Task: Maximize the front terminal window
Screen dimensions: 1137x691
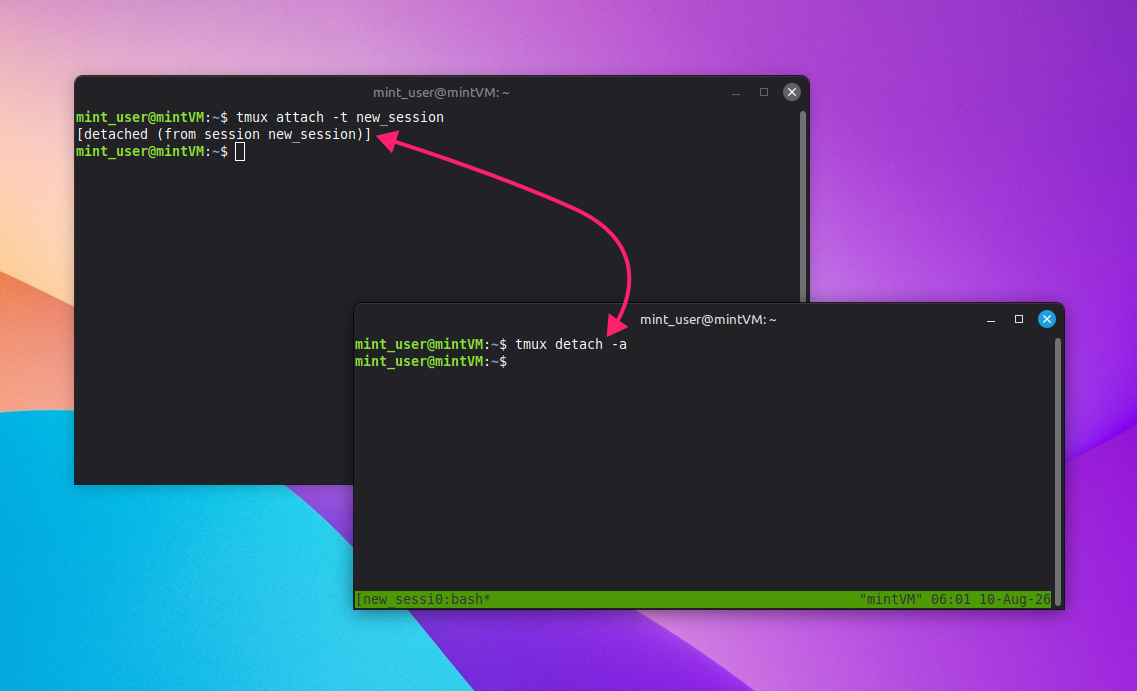Action: coord(1019,319)
